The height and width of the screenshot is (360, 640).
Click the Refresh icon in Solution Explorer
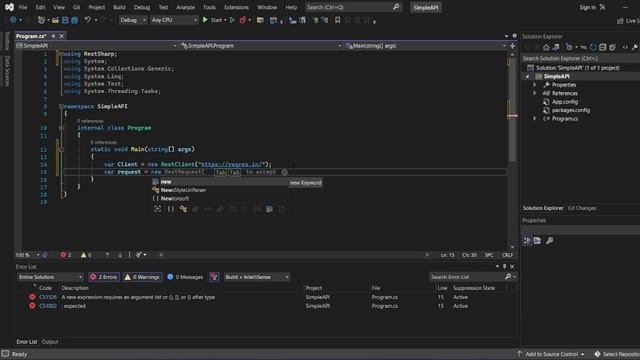click(x=593, y=47)
